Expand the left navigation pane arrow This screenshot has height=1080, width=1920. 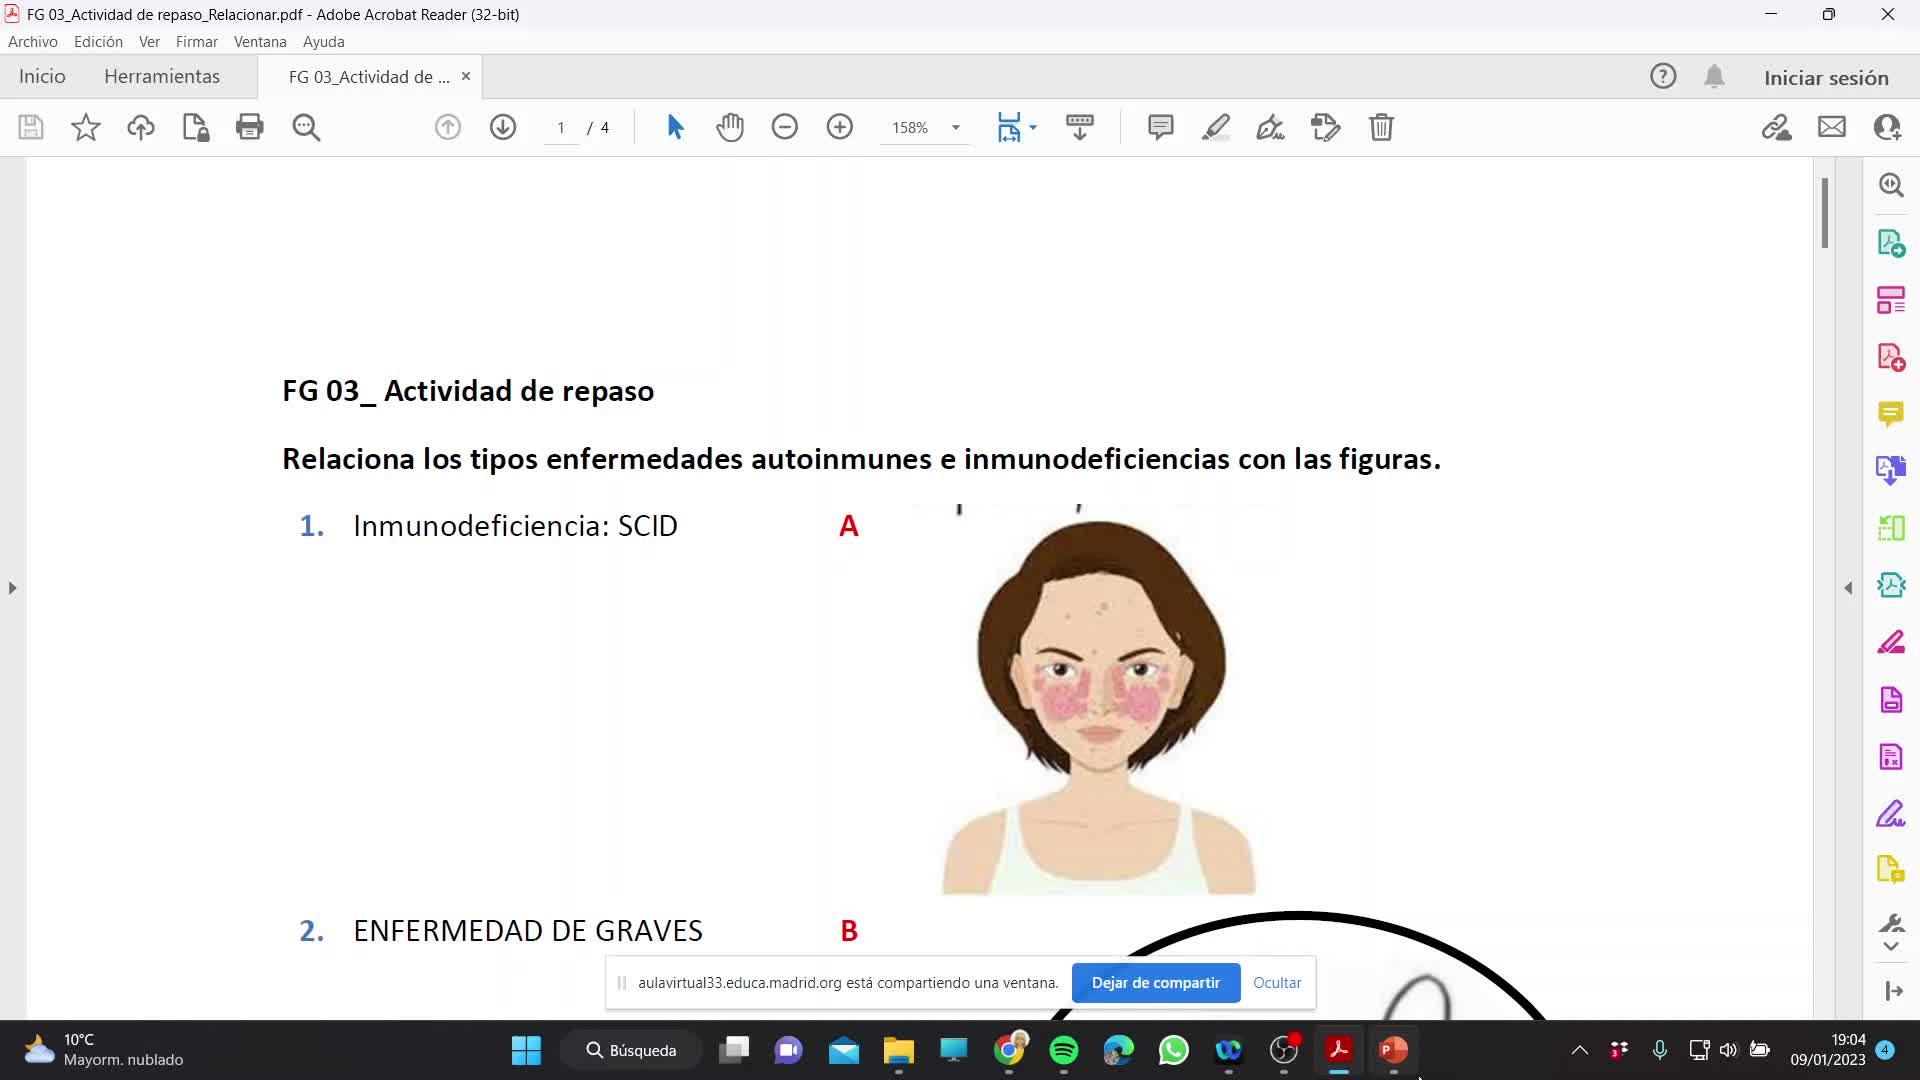[12, 588]
